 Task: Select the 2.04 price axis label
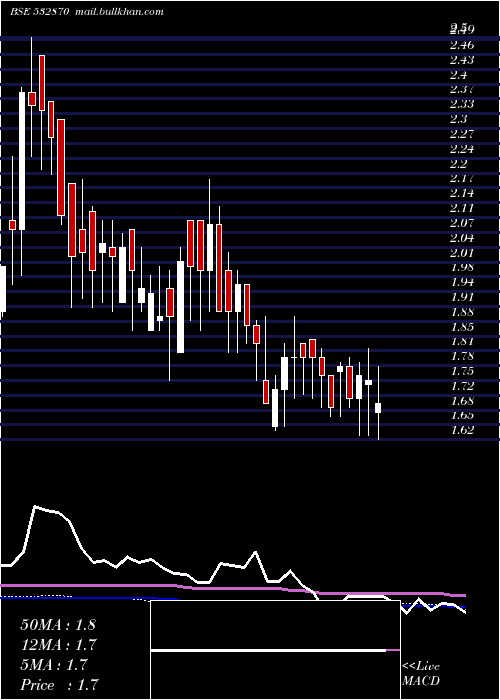pos(462,238)
